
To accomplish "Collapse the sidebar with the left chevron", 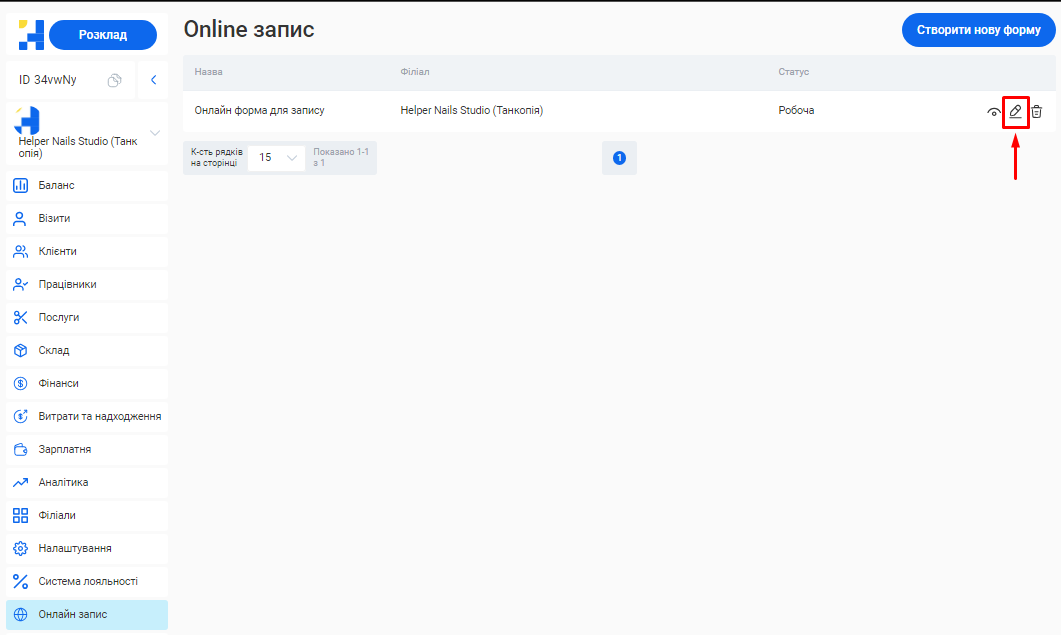I will coord(153,80).
